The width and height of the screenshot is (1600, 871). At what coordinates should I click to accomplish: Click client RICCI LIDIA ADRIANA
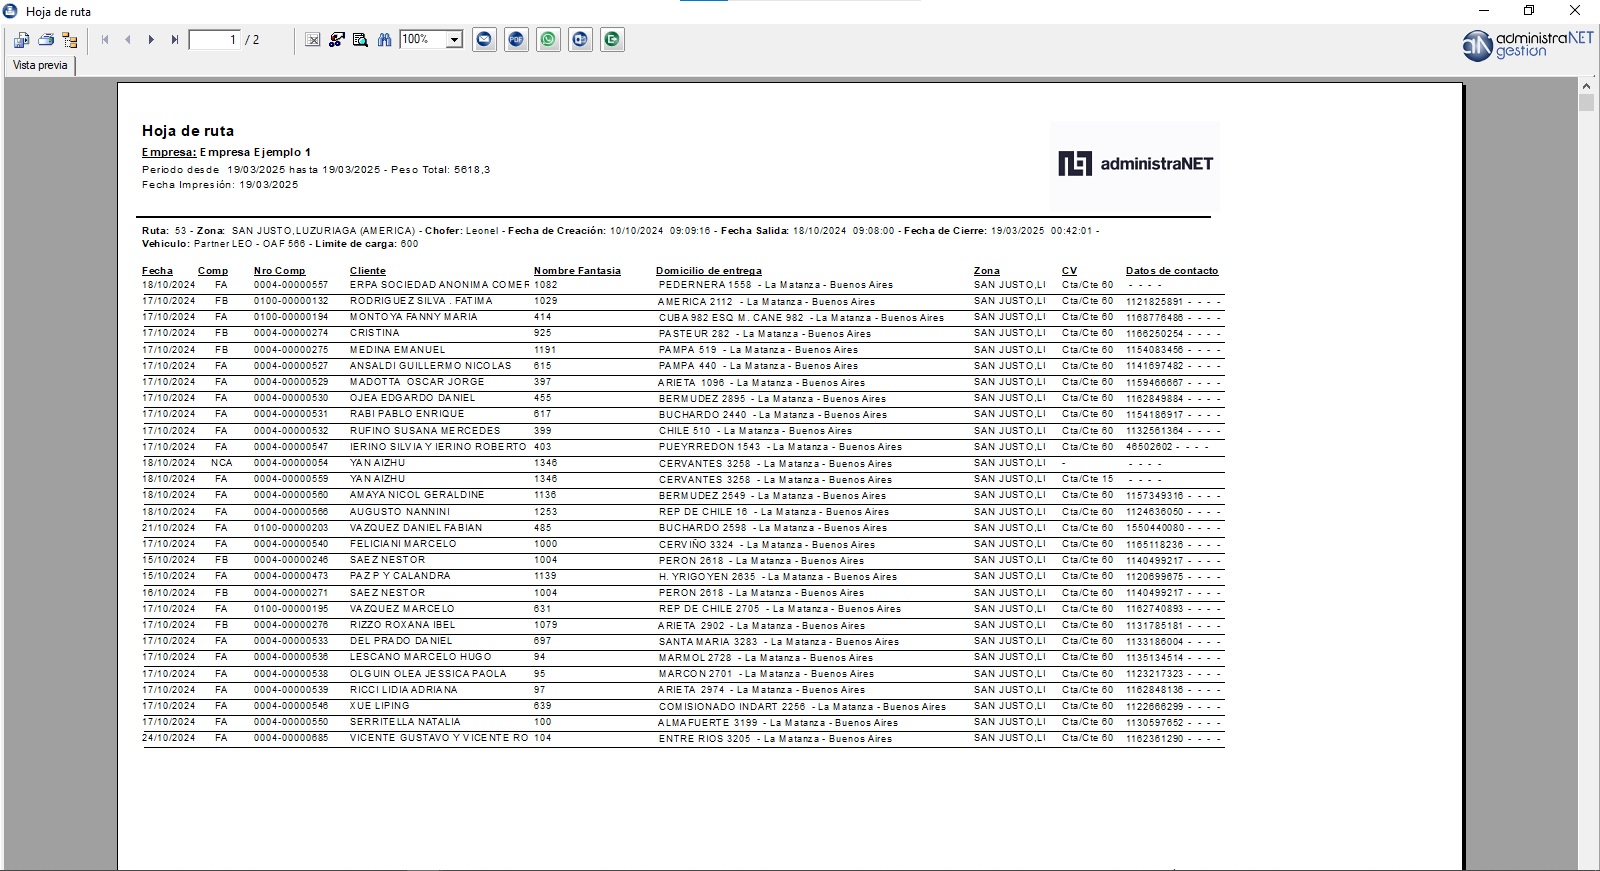[403, 690]
